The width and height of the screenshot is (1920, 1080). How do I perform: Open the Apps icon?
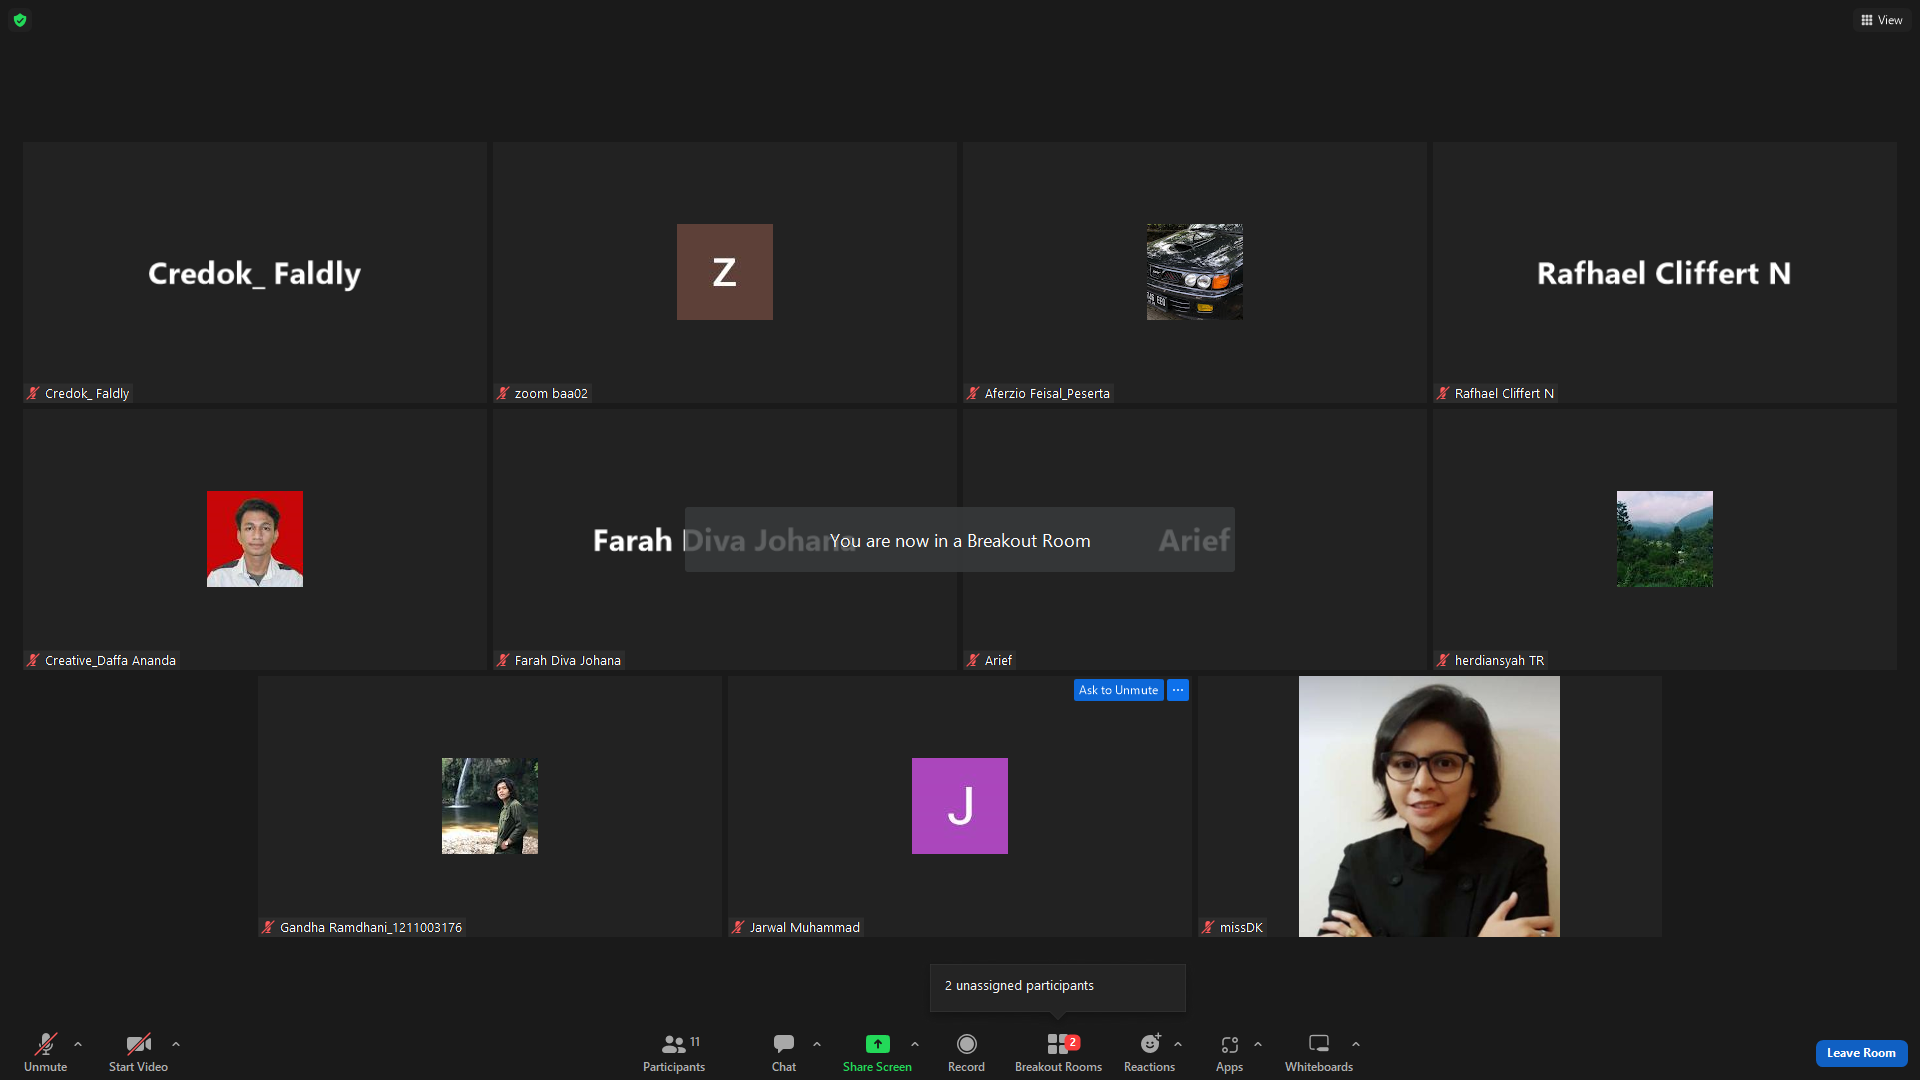[1230, 1044]
